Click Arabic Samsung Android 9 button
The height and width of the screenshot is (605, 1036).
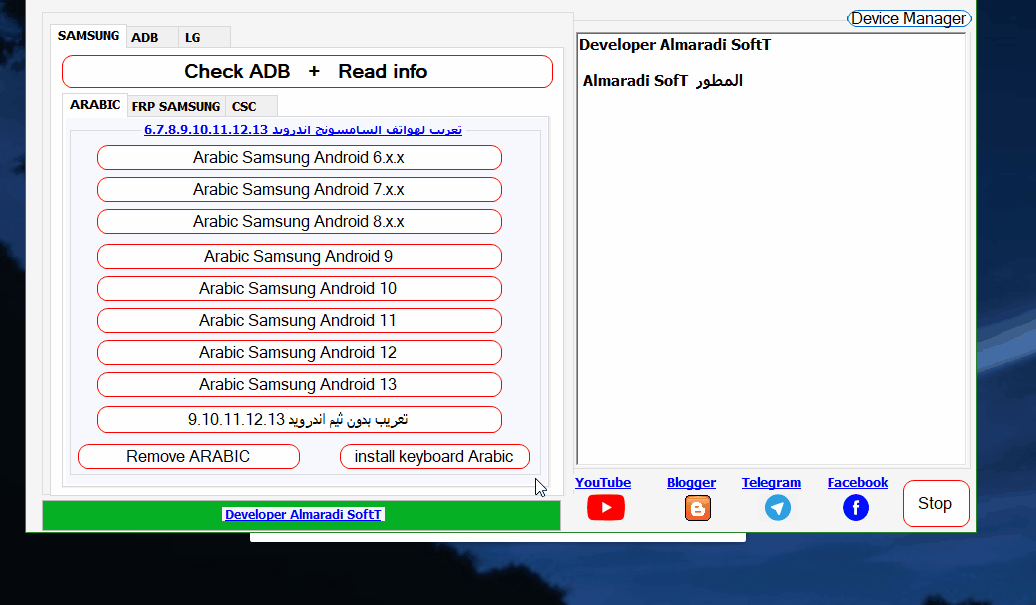[299, 256]
